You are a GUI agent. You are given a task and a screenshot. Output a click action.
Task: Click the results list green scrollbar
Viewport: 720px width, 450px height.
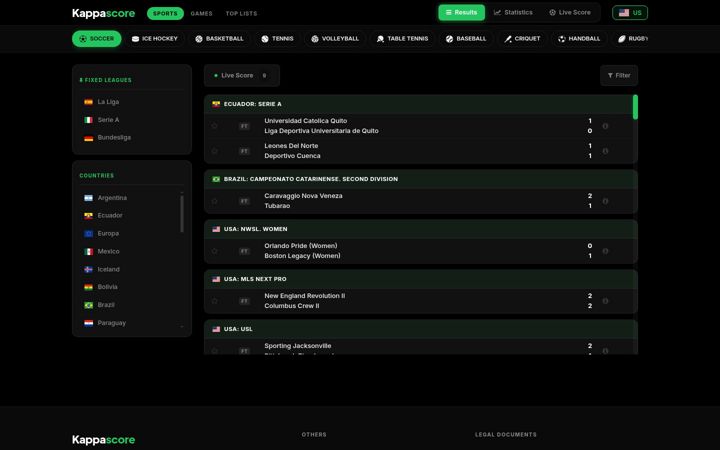(635, 107)
